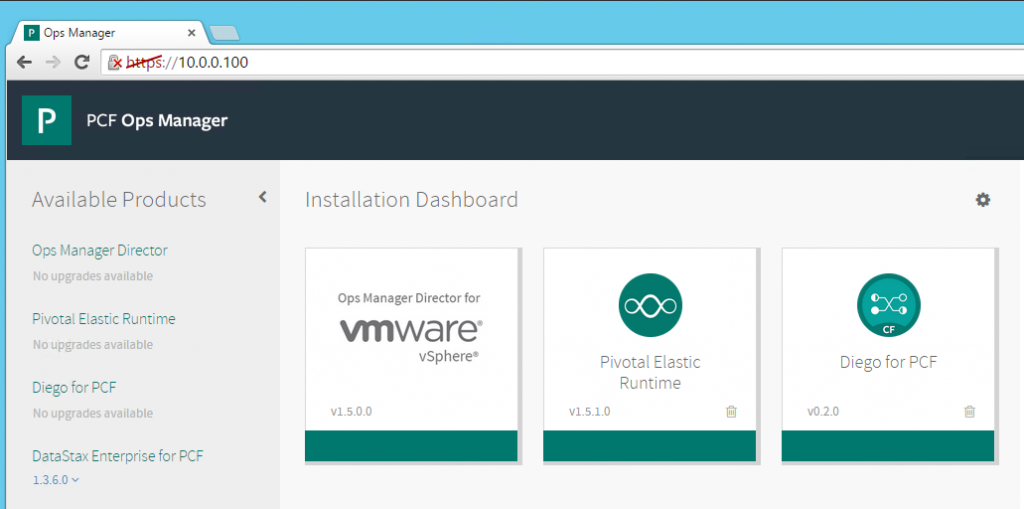Delete Diego for PCF with trash icon
This screenshot has height=509, width=1024.
970,412
